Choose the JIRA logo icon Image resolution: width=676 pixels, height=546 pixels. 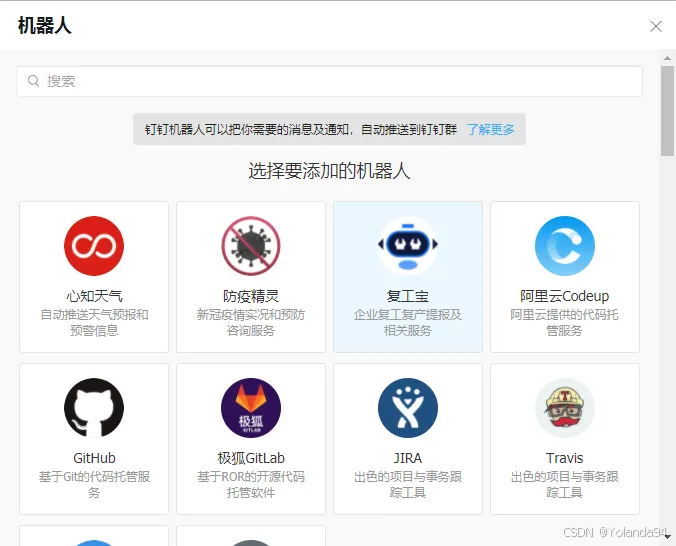[408, 408]
